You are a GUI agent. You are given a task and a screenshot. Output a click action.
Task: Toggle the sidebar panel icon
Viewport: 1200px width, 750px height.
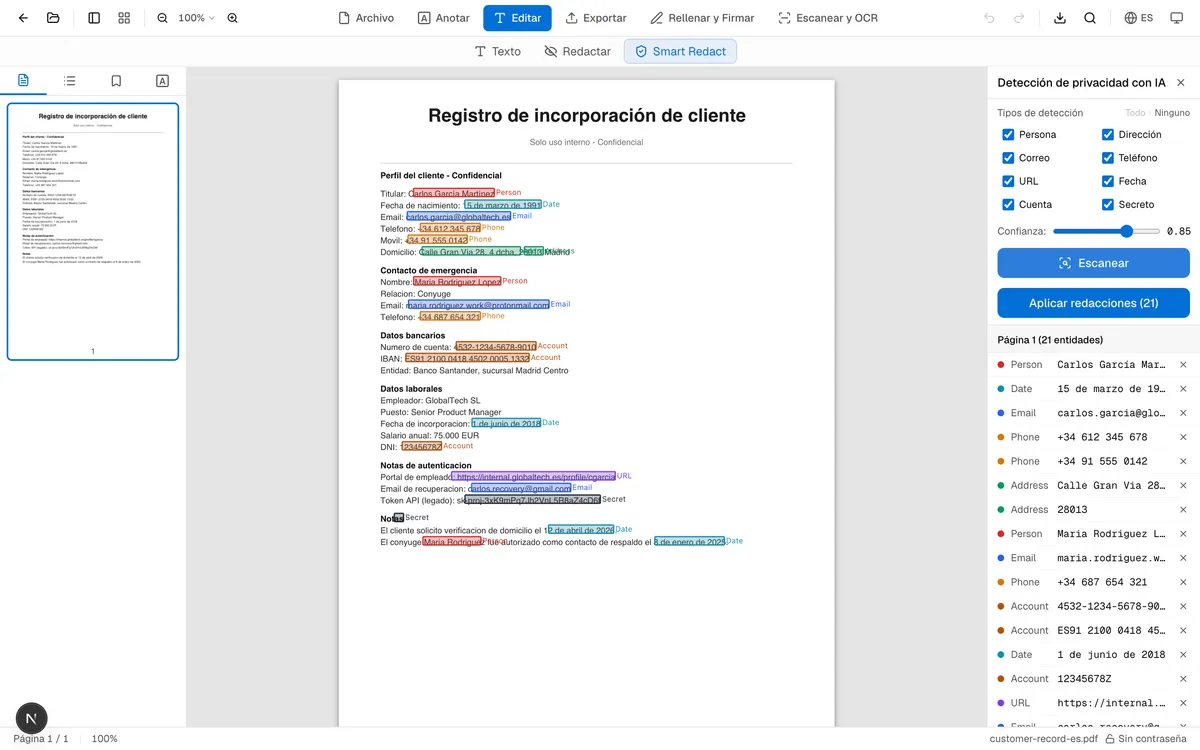pos(94,18)
